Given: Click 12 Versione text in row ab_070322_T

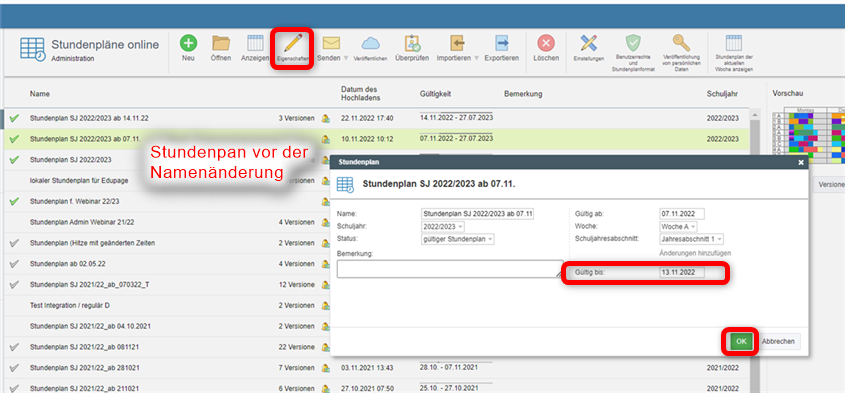Looking at the screenshot, I should point(296,285).
